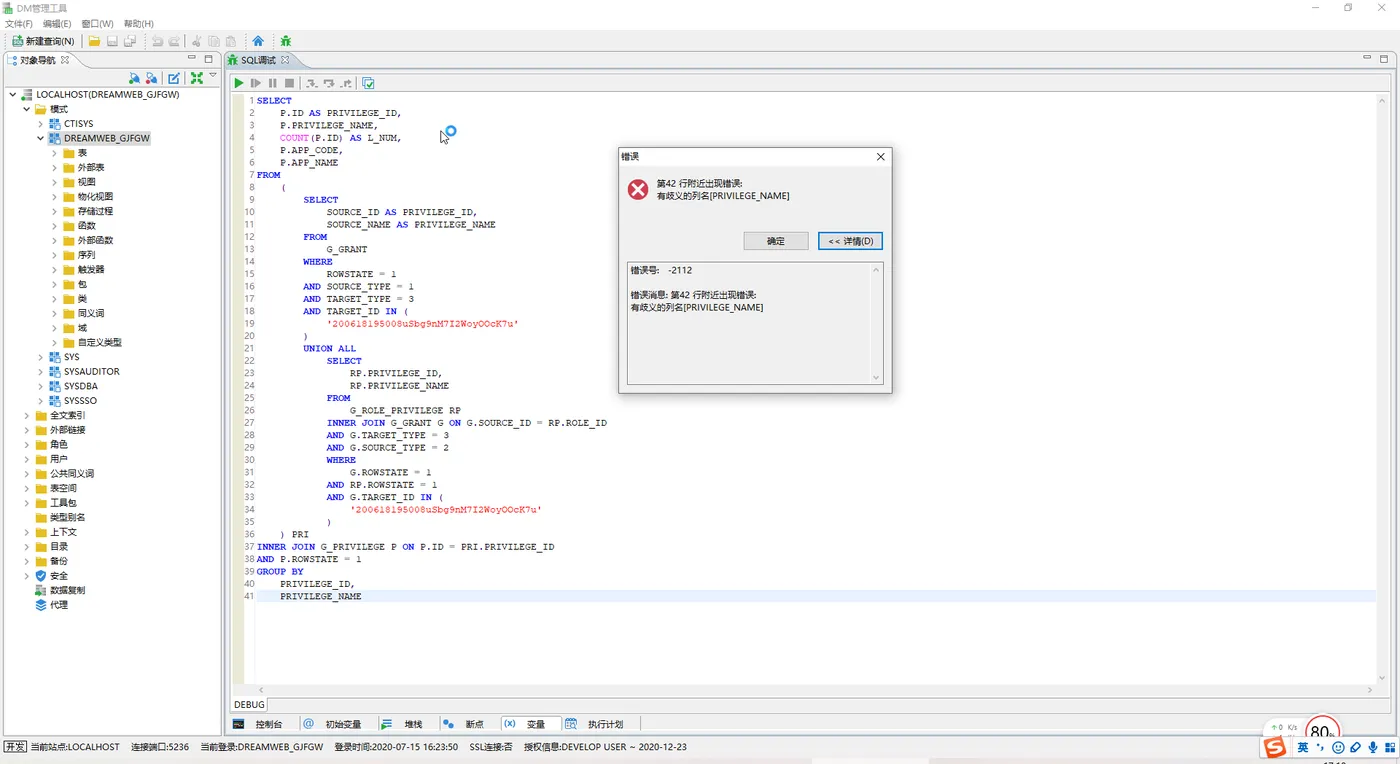Image resolution: width=1400 pixels, height=764 pixels.
Task: Open the 编辑(E) menu
Action: pos(57,23)
